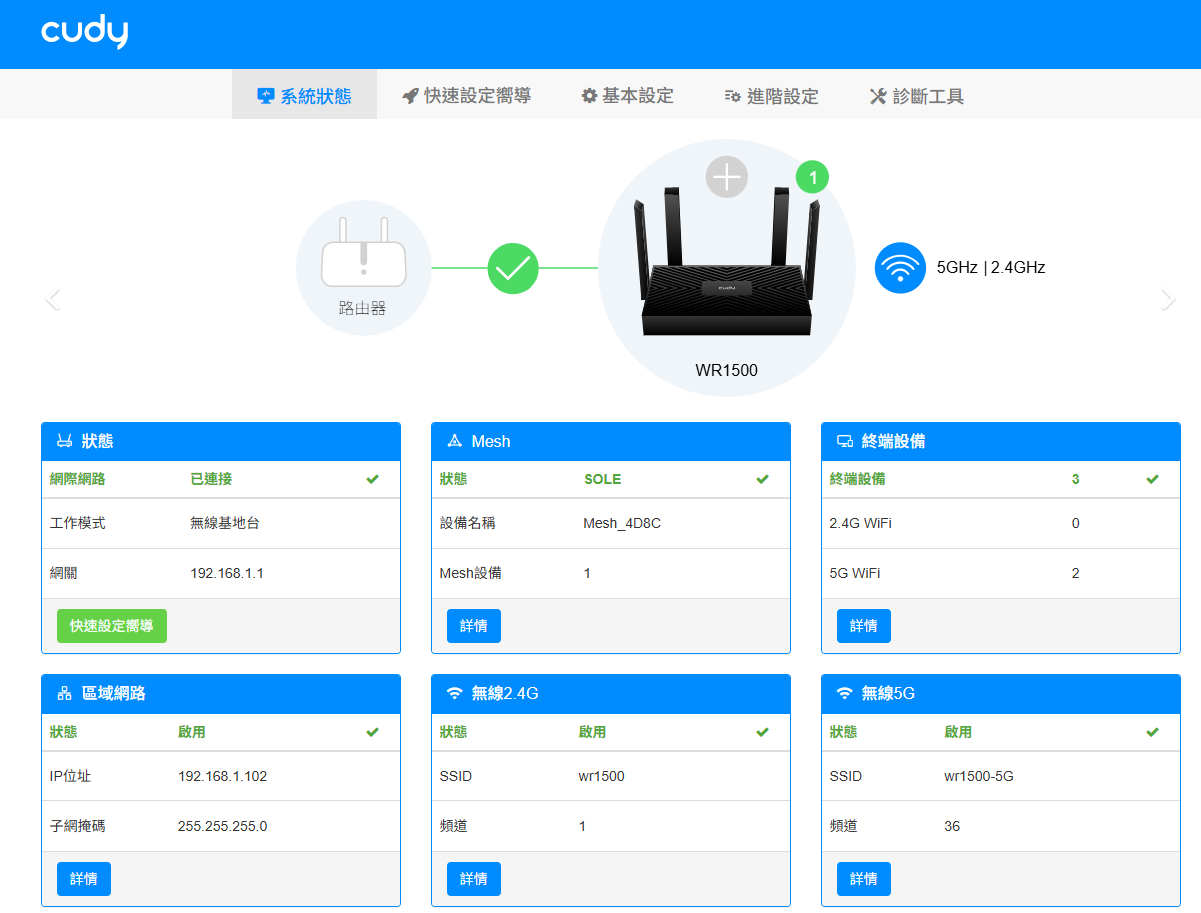Open 詳情 in the Mesh panel
This screenshot has width=1201, height=913.
[x=473, y=625]
